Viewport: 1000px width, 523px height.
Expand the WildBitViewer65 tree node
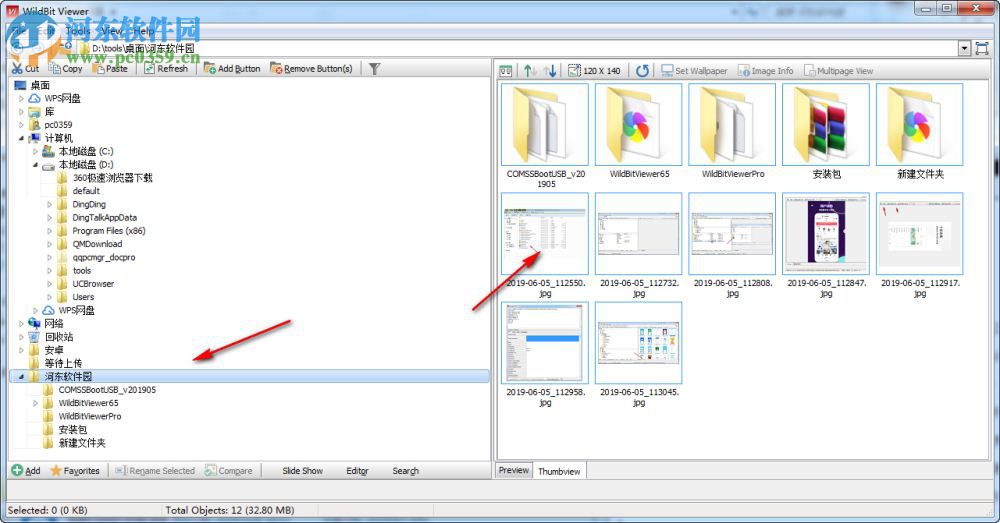point(35,403)
